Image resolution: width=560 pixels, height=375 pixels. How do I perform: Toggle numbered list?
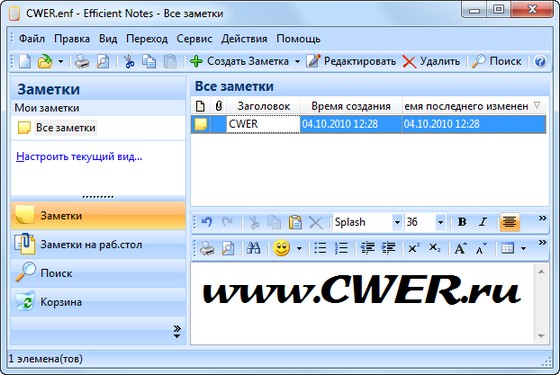[x=341, y=248]
